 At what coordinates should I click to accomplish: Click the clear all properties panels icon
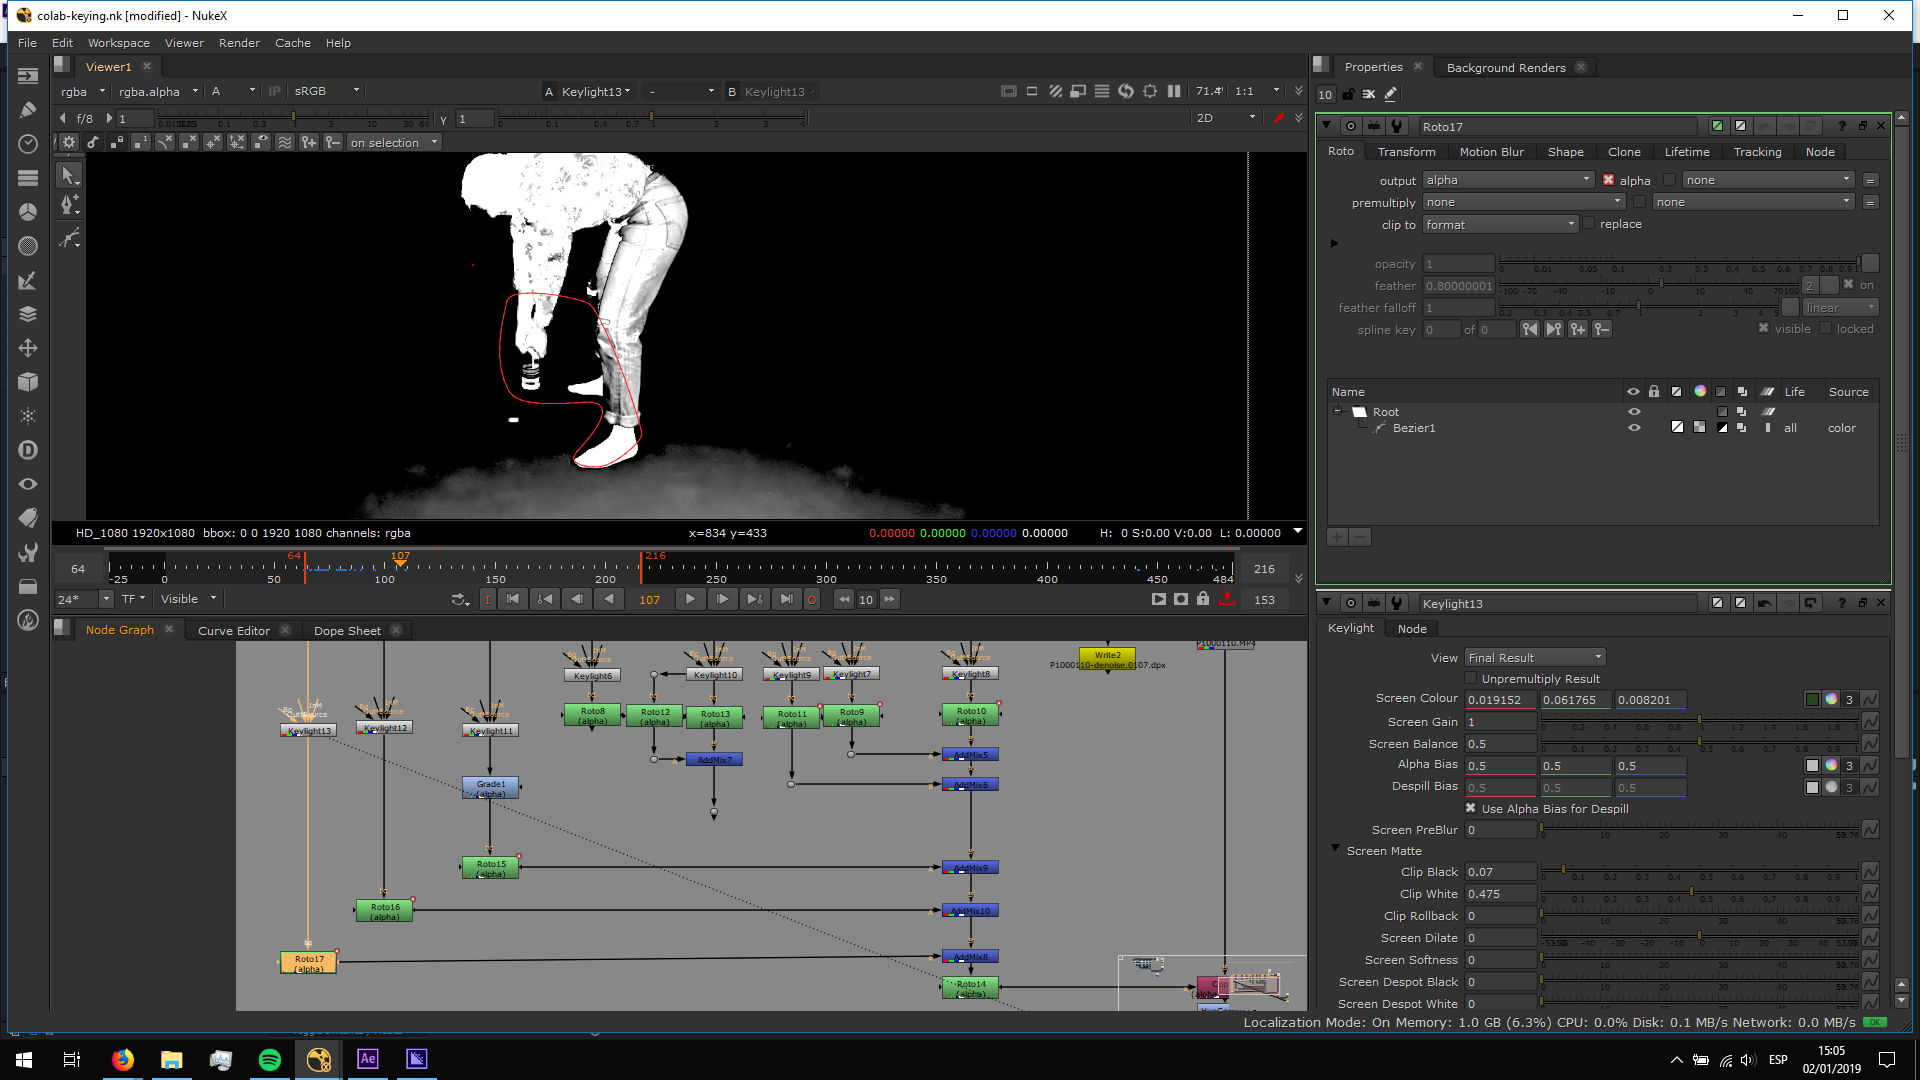(1369, 94)
